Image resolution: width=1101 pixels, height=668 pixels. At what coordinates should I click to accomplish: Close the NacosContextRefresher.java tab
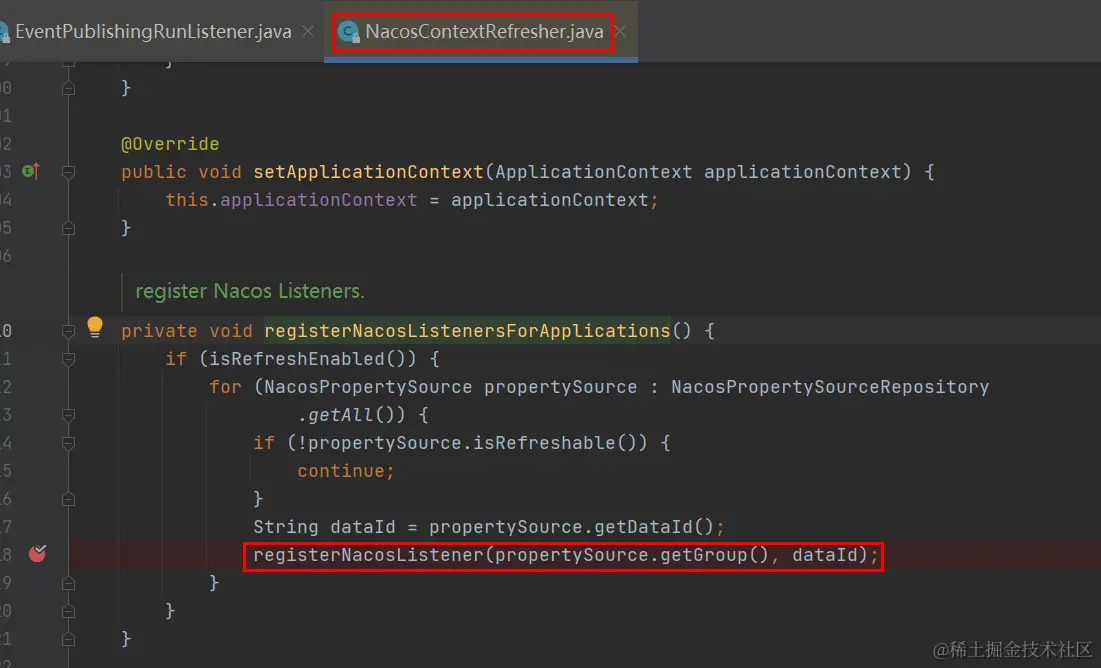click(x=621, y=32)
